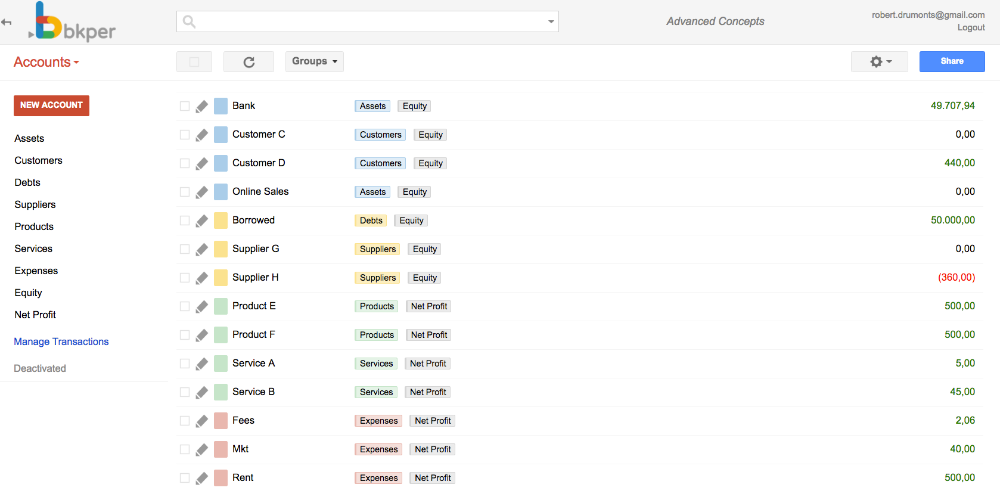
Task: Click the Service B pencil icon
Action: pos(202,392)
